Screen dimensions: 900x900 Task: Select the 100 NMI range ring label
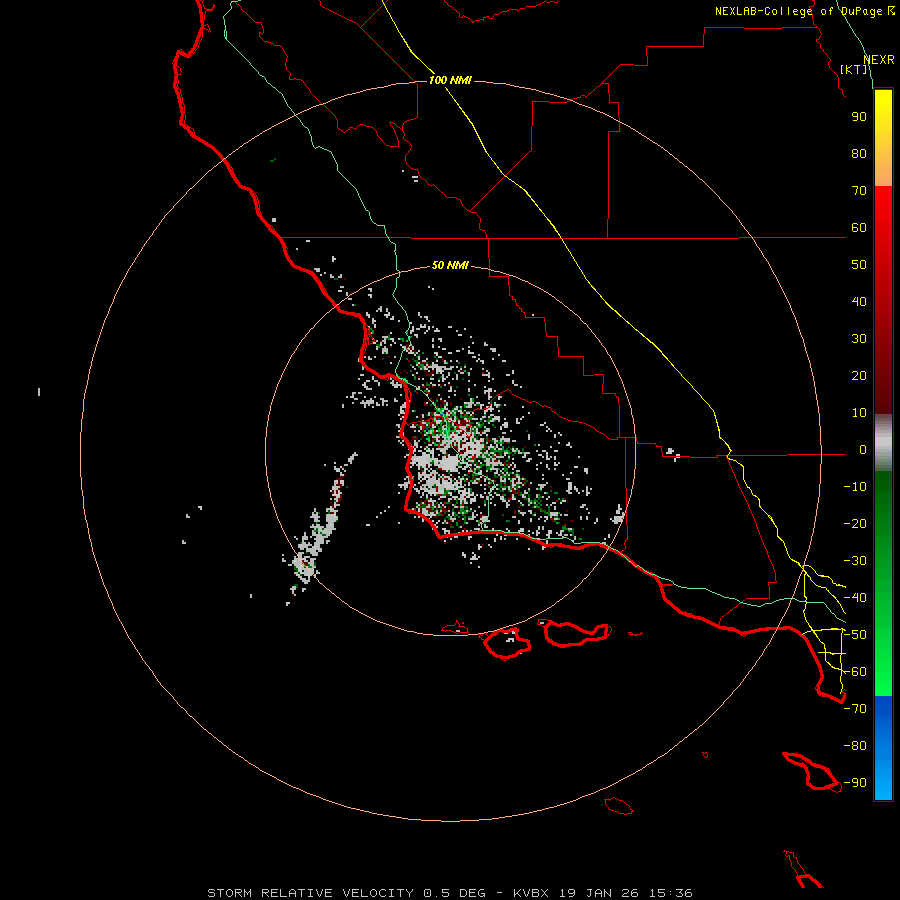click(450, 80)
